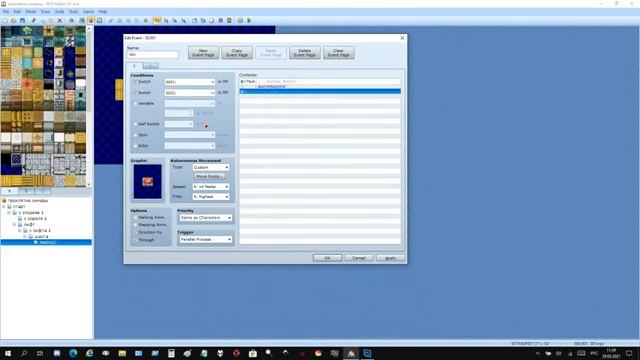Click the Cut icon in the toolbar
Viewport: 640px width, 360px height.
pyautogui.click(x=33, y=20)
